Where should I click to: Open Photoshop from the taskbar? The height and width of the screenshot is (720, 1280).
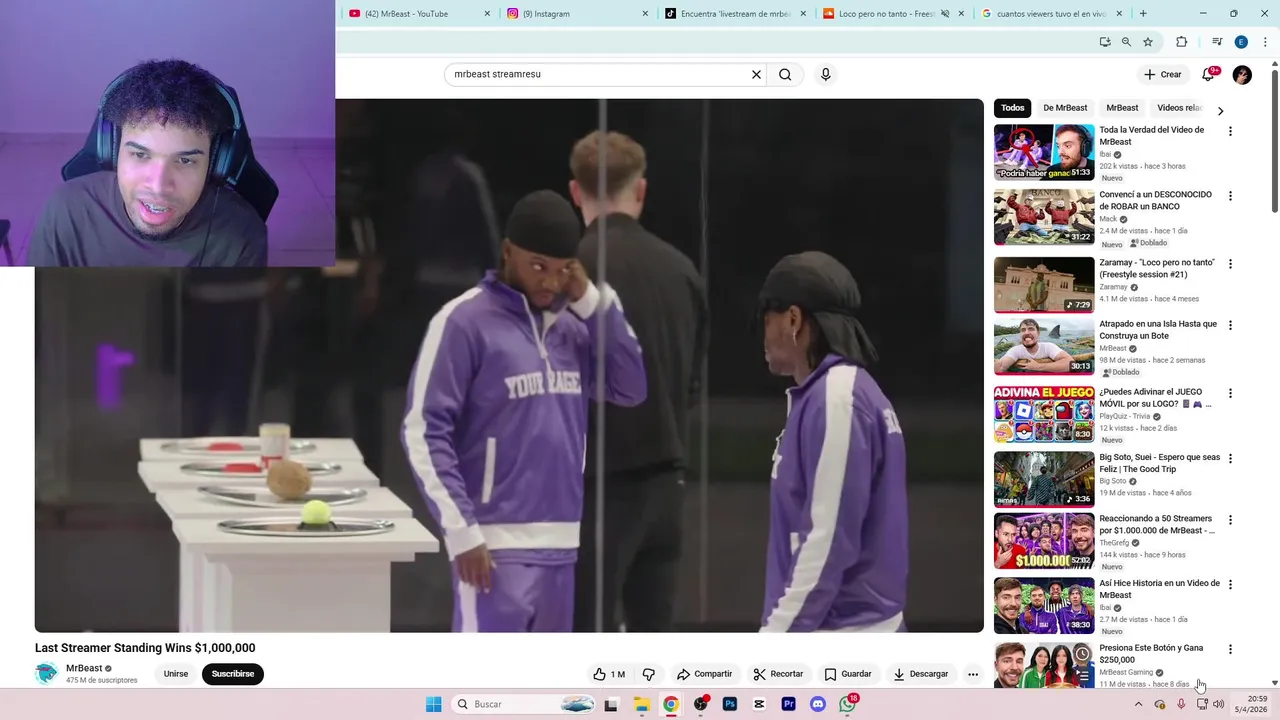coord(730,704)
